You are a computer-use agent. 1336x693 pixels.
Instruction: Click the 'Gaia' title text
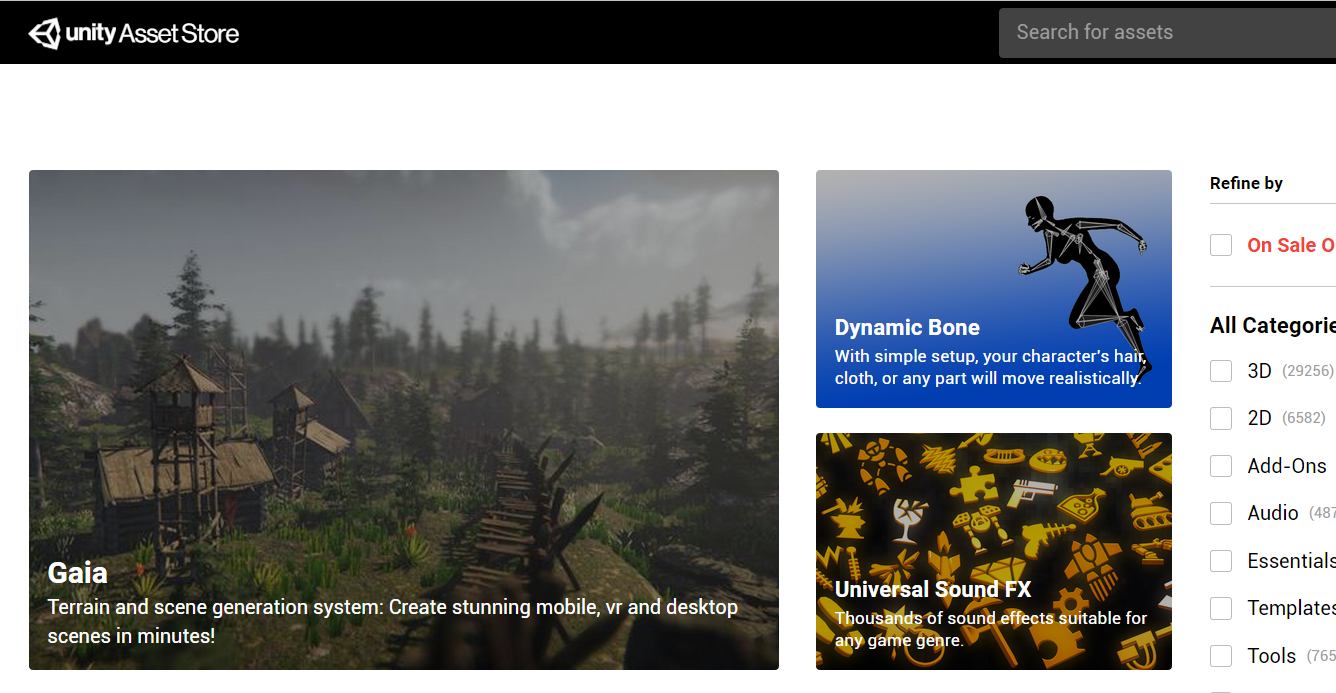pos(78,573)
